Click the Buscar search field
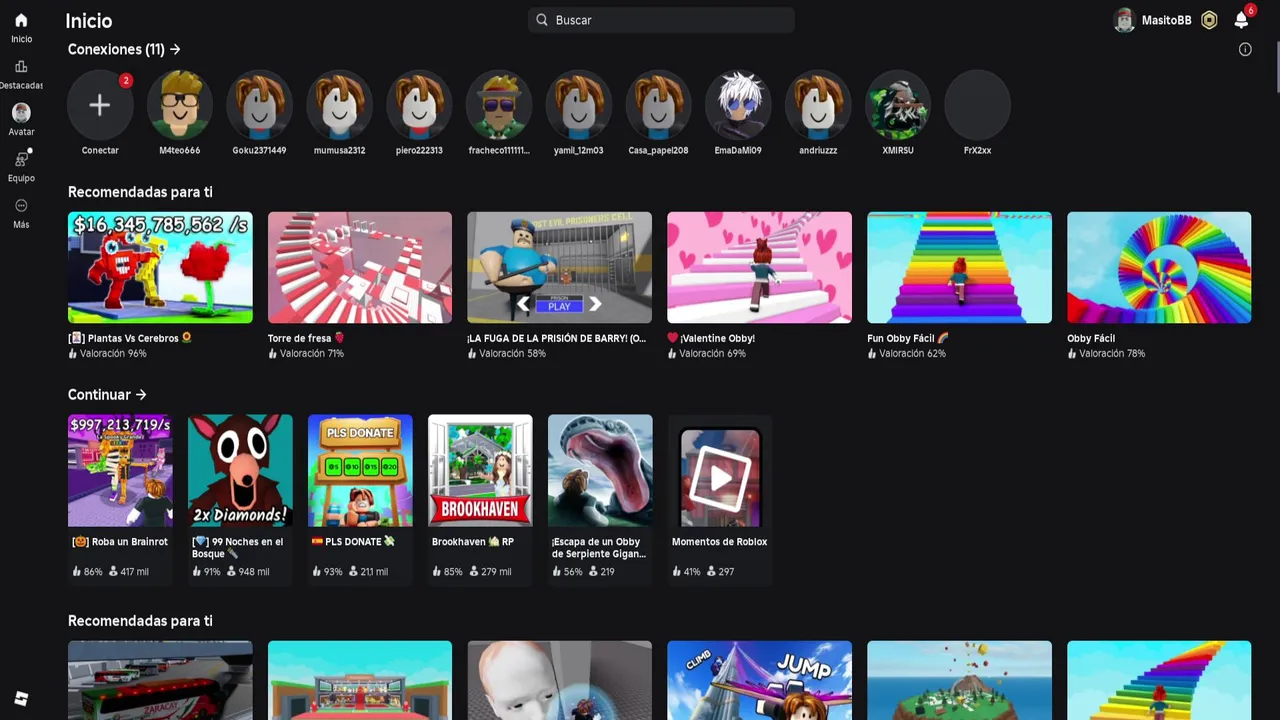 point(661,20)
